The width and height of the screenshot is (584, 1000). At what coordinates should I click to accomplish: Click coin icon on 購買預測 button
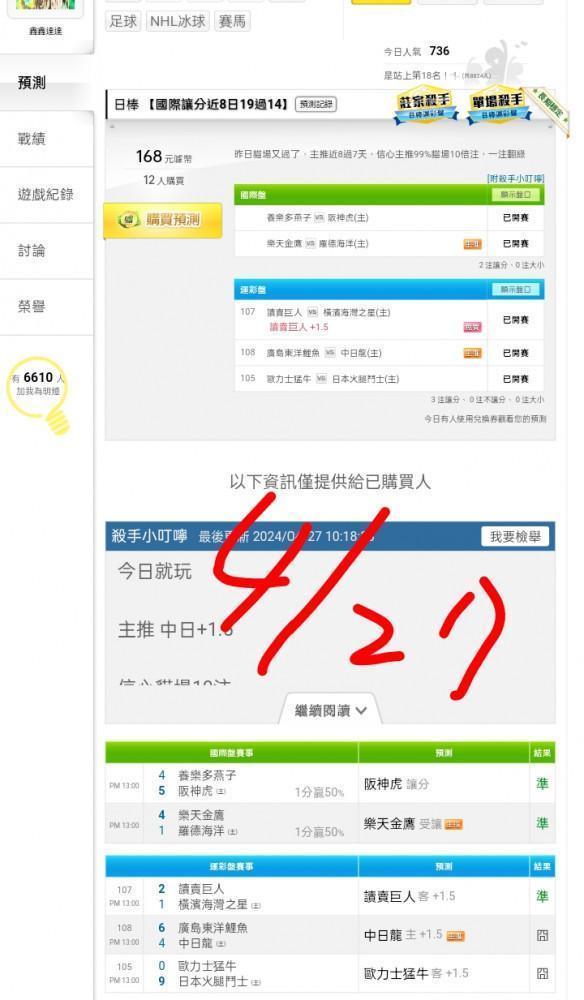tap(129, 220)
